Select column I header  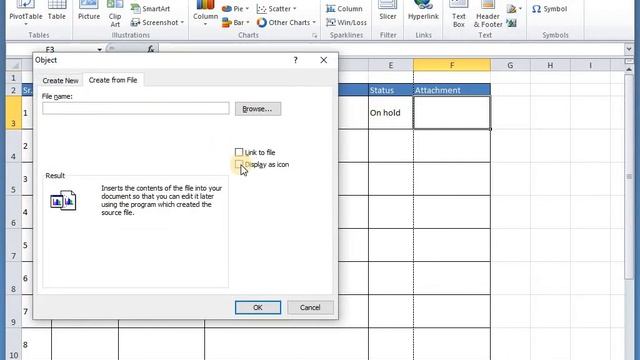coord(590,65)
